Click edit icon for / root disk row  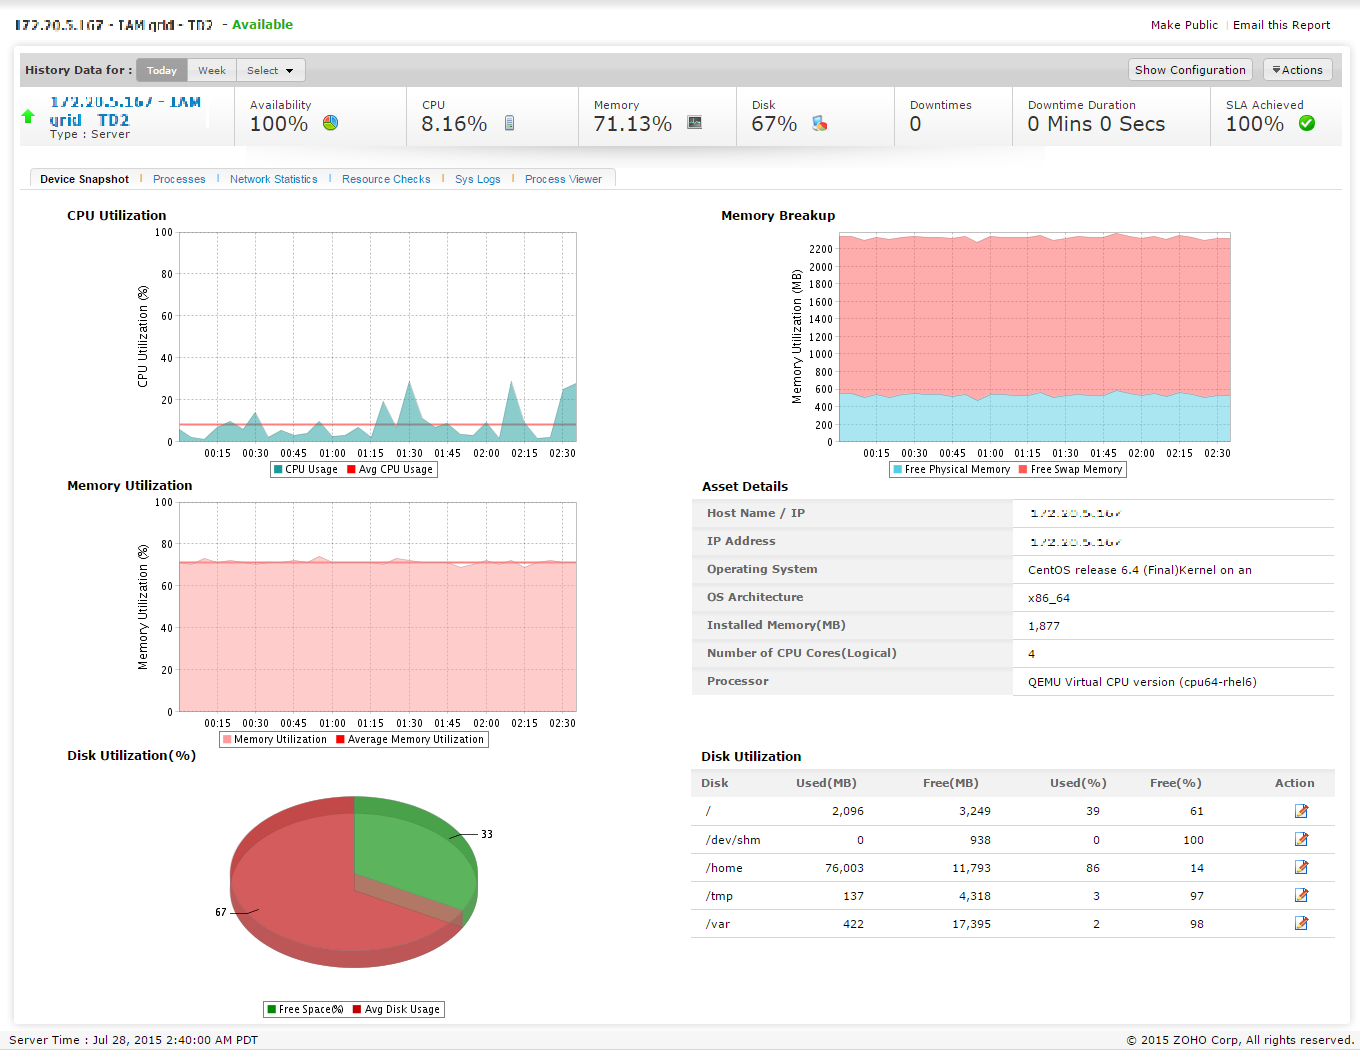[x=1301, y=811]
